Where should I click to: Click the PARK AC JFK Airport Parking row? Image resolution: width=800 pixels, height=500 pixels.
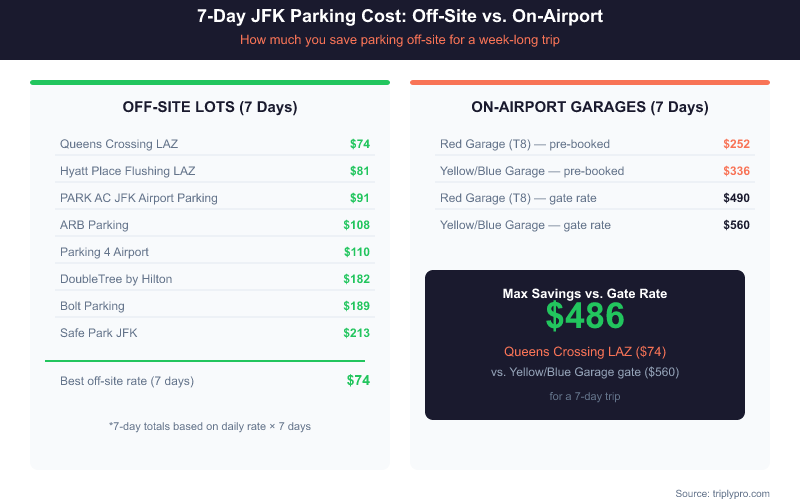pos(138,198)
